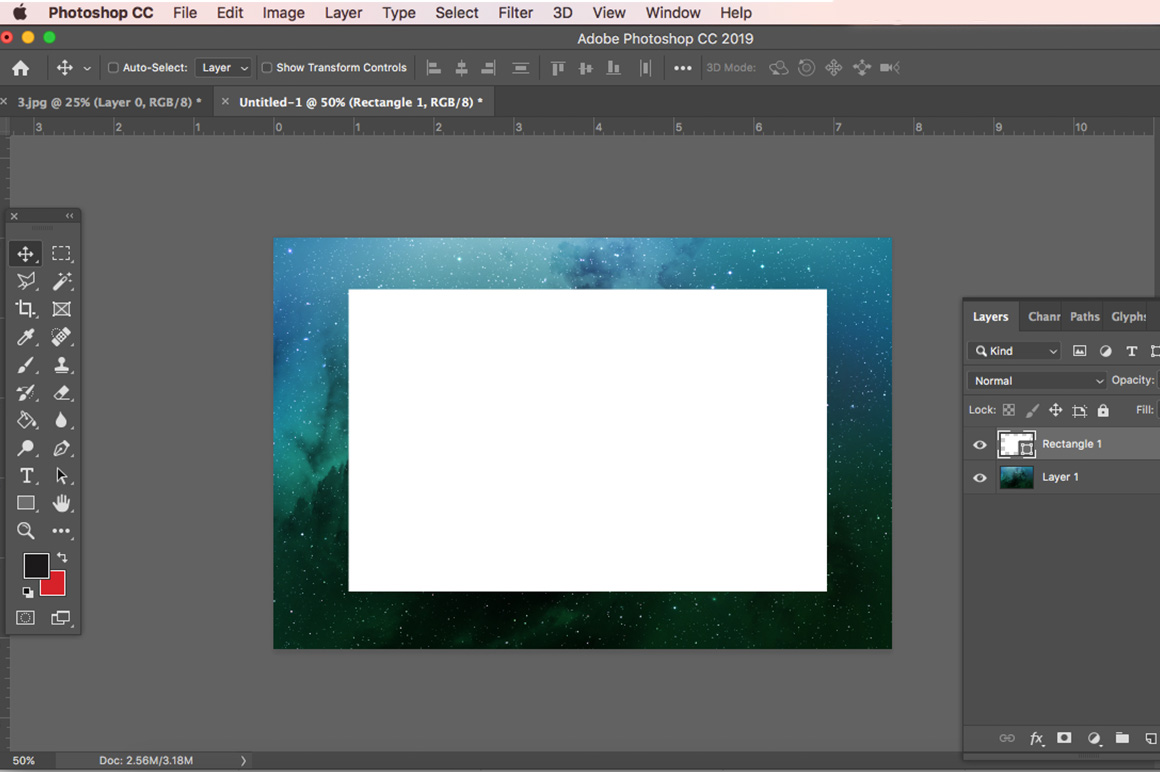
Task: Reset default foreground and background colors
Action: (x=27, y=592)
